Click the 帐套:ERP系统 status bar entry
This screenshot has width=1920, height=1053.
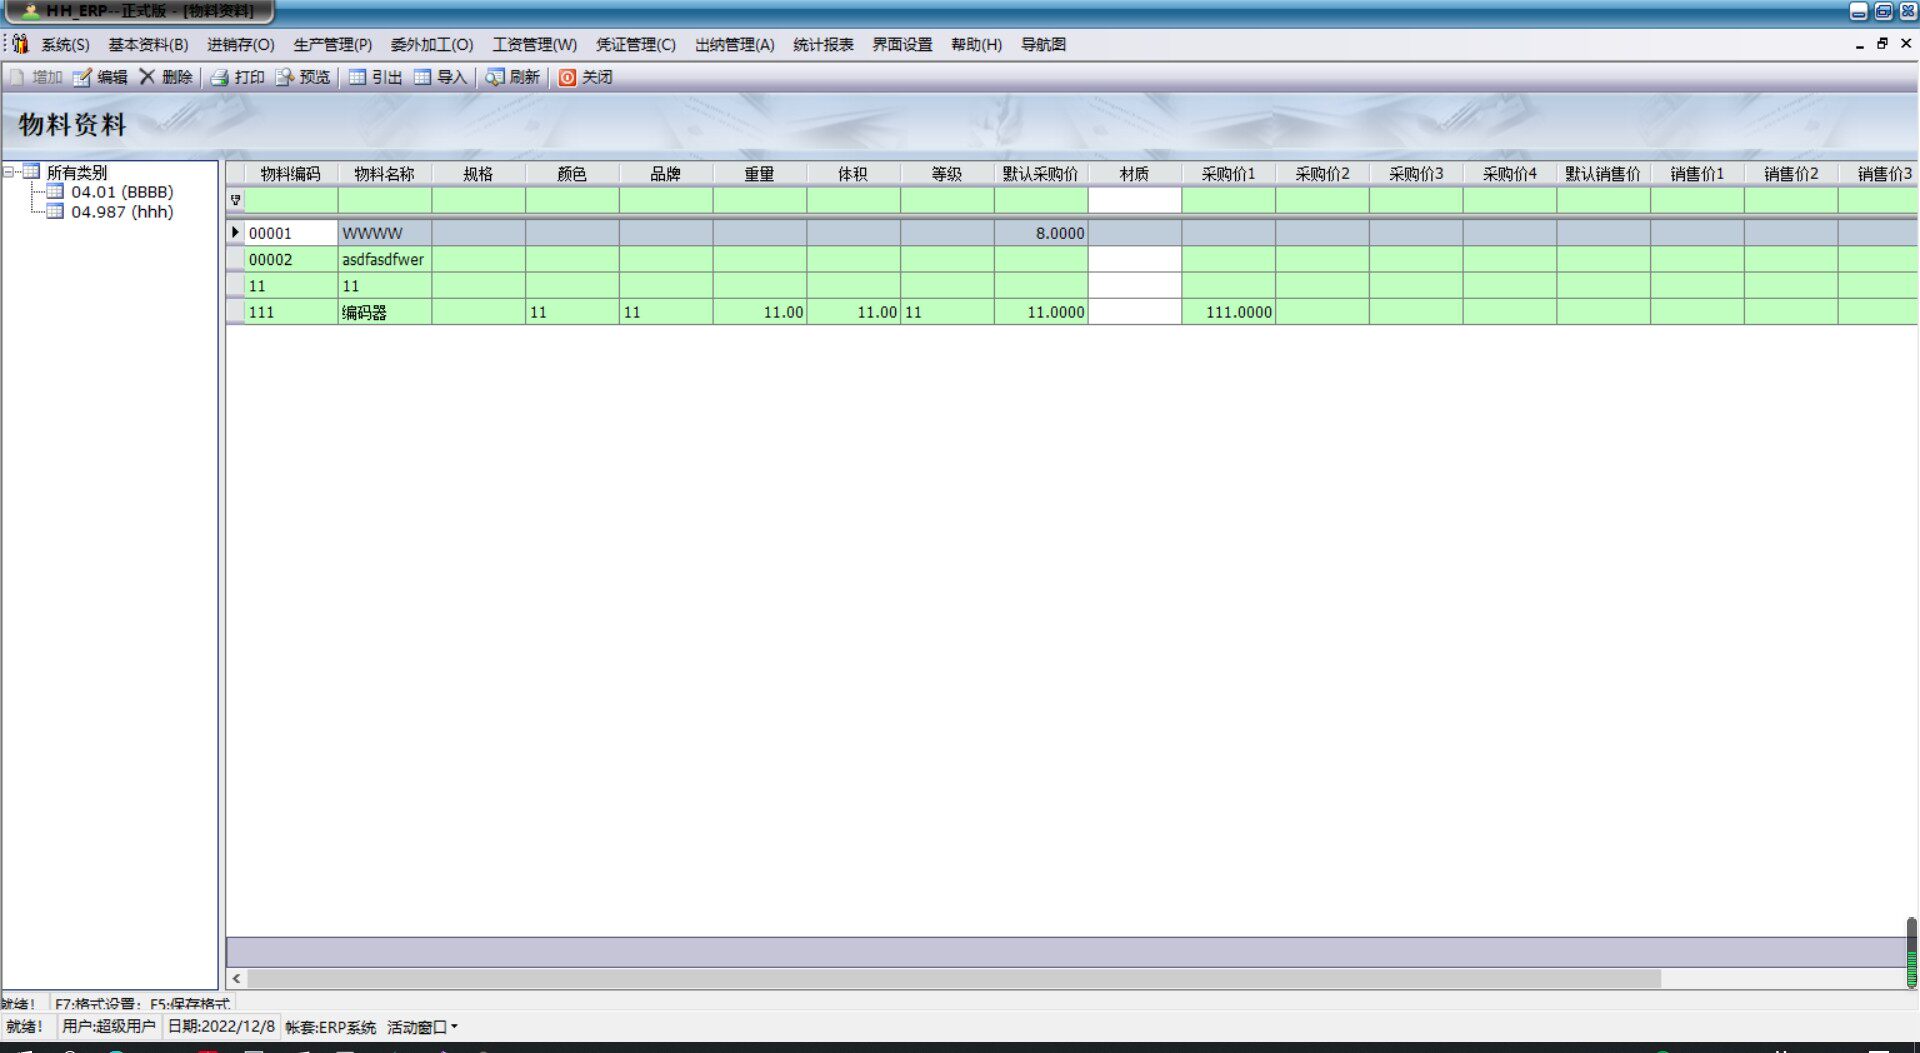(331, 1027)
